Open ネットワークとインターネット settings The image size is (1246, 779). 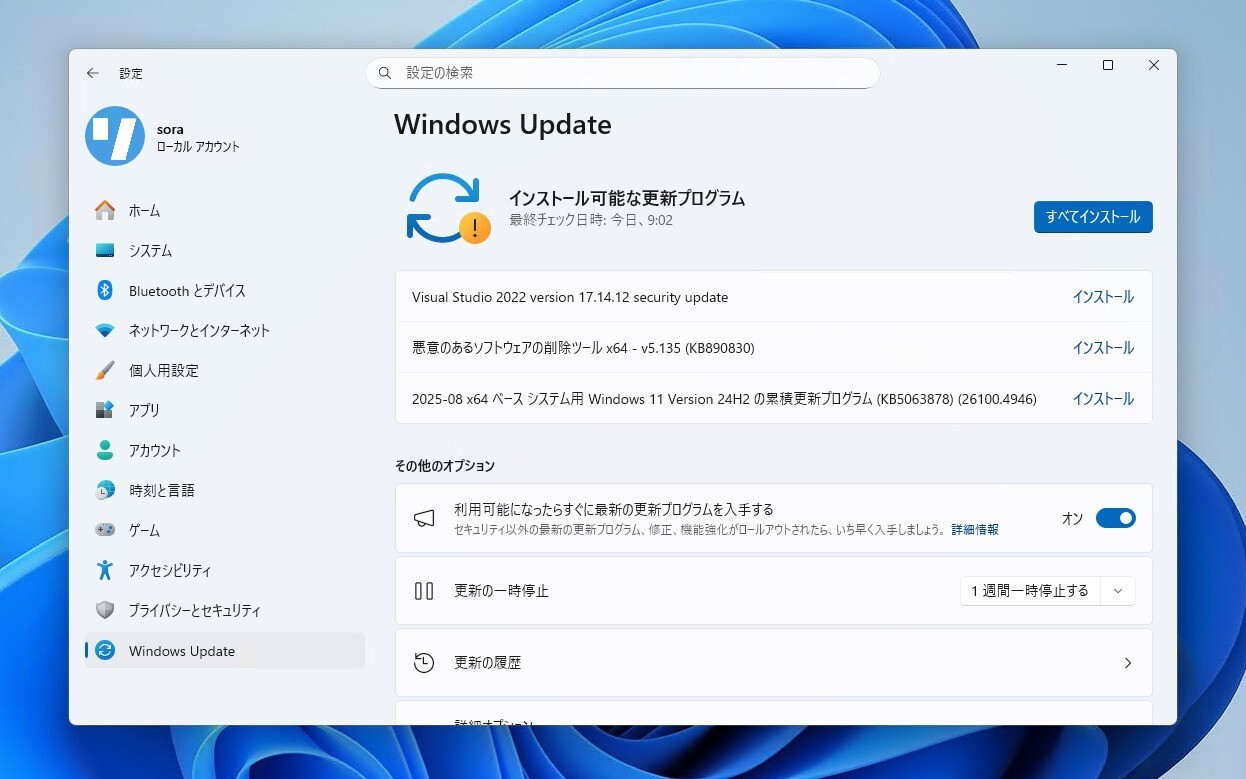click(x=225, y=330)
